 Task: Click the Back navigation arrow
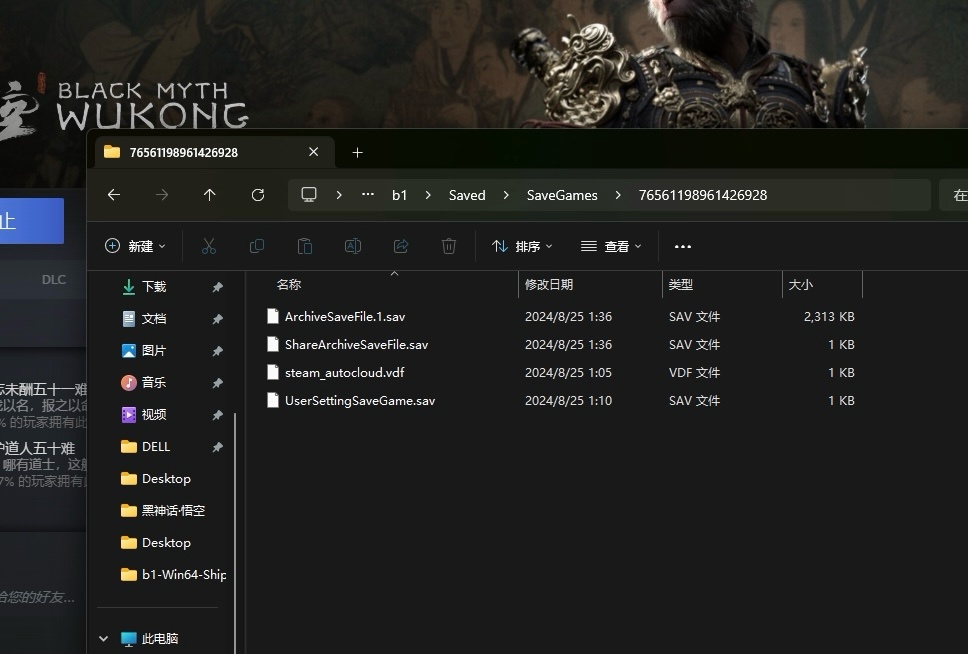(114, 195)
